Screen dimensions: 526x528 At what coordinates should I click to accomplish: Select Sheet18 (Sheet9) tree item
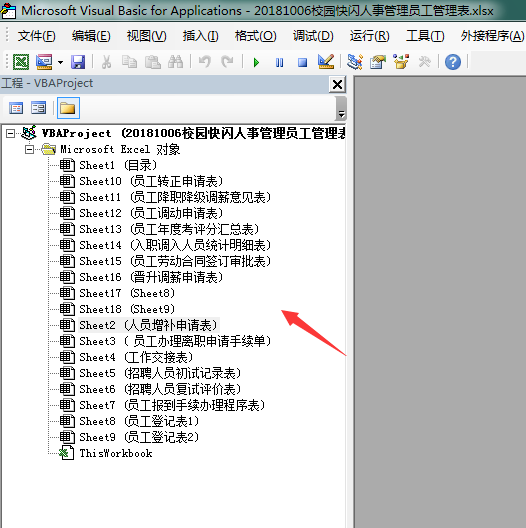click(127, 309)
